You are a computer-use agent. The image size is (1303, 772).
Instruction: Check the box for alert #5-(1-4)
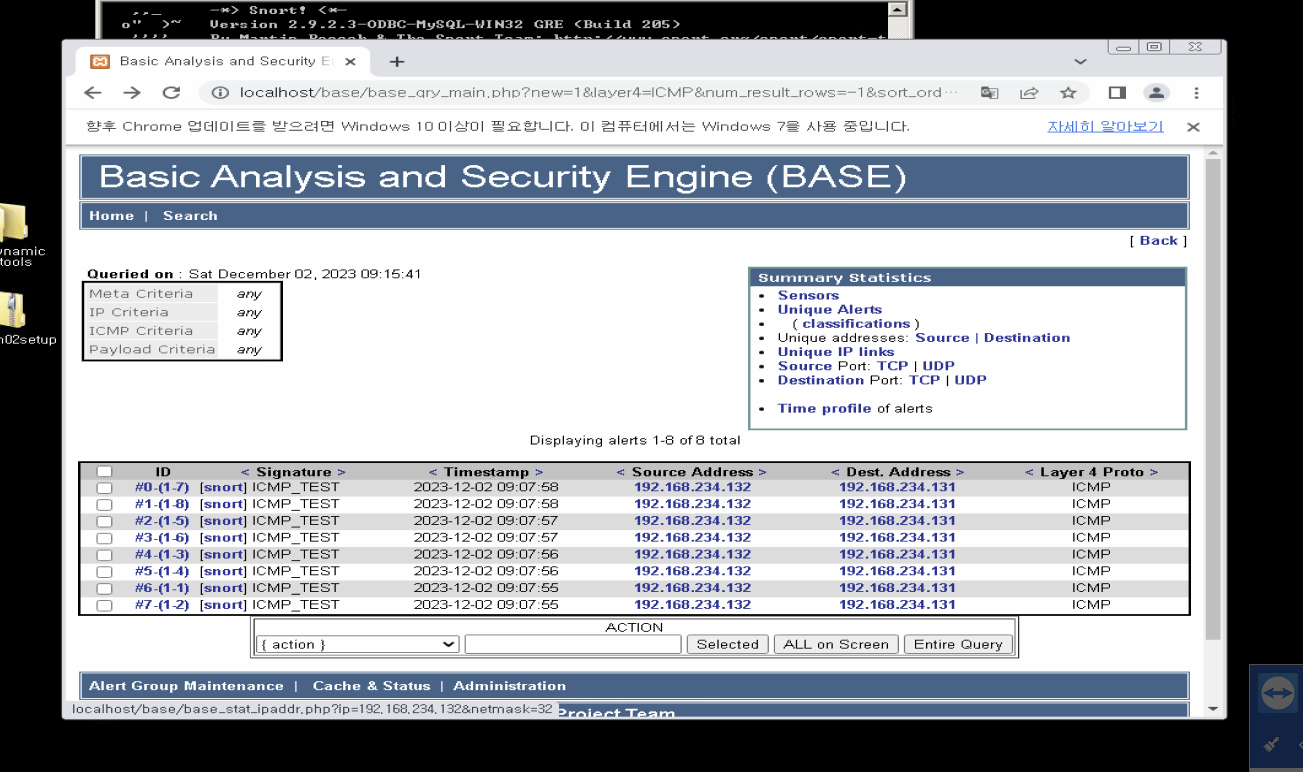tap(104, 572)
